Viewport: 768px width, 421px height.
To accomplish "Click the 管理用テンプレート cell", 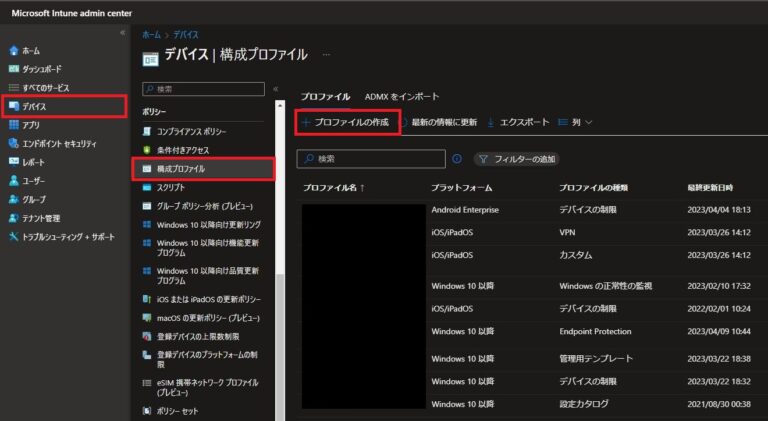I will click(596, 358).
